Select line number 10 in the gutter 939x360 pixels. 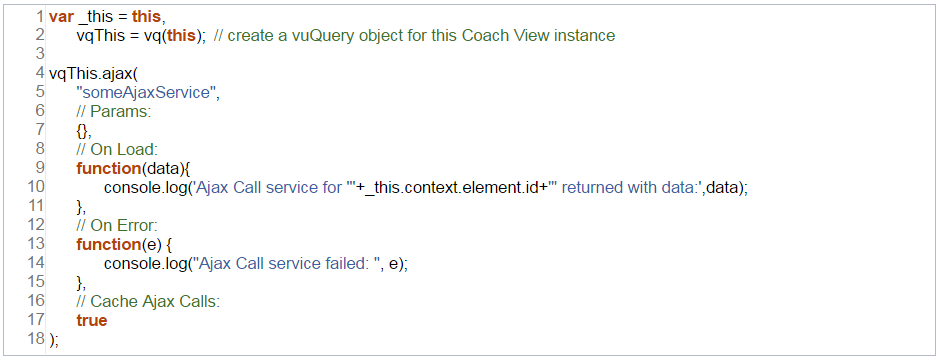pyautogui.click(x=36, y=187)
